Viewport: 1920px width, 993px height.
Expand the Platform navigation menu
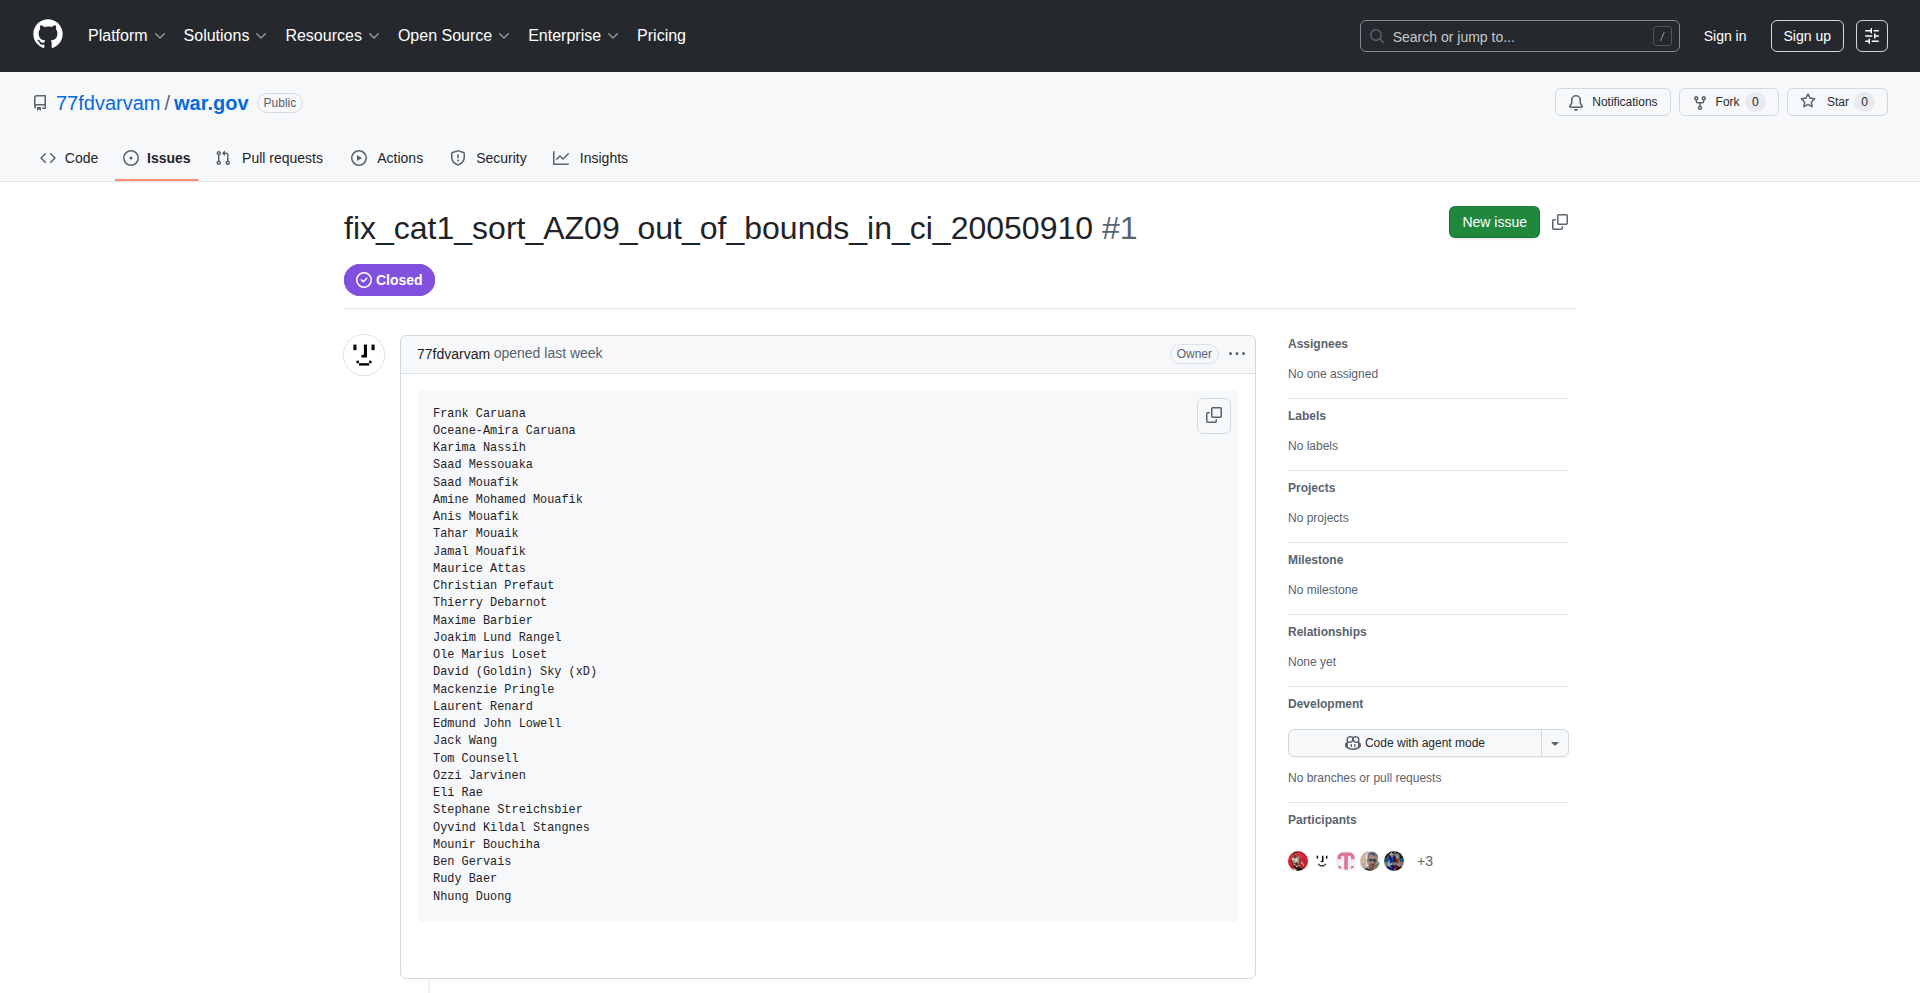[126, 36]
